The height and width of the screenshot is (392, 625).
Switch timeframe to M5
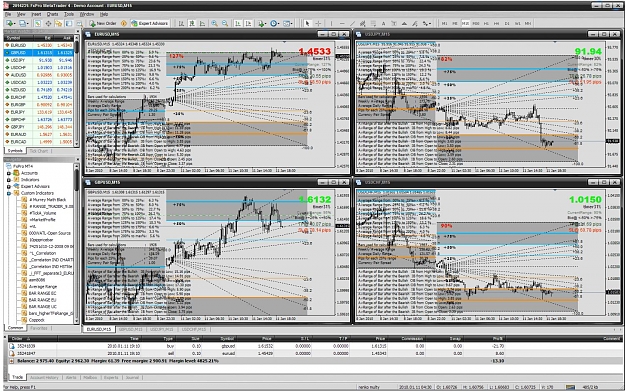(x=455, y=24)
